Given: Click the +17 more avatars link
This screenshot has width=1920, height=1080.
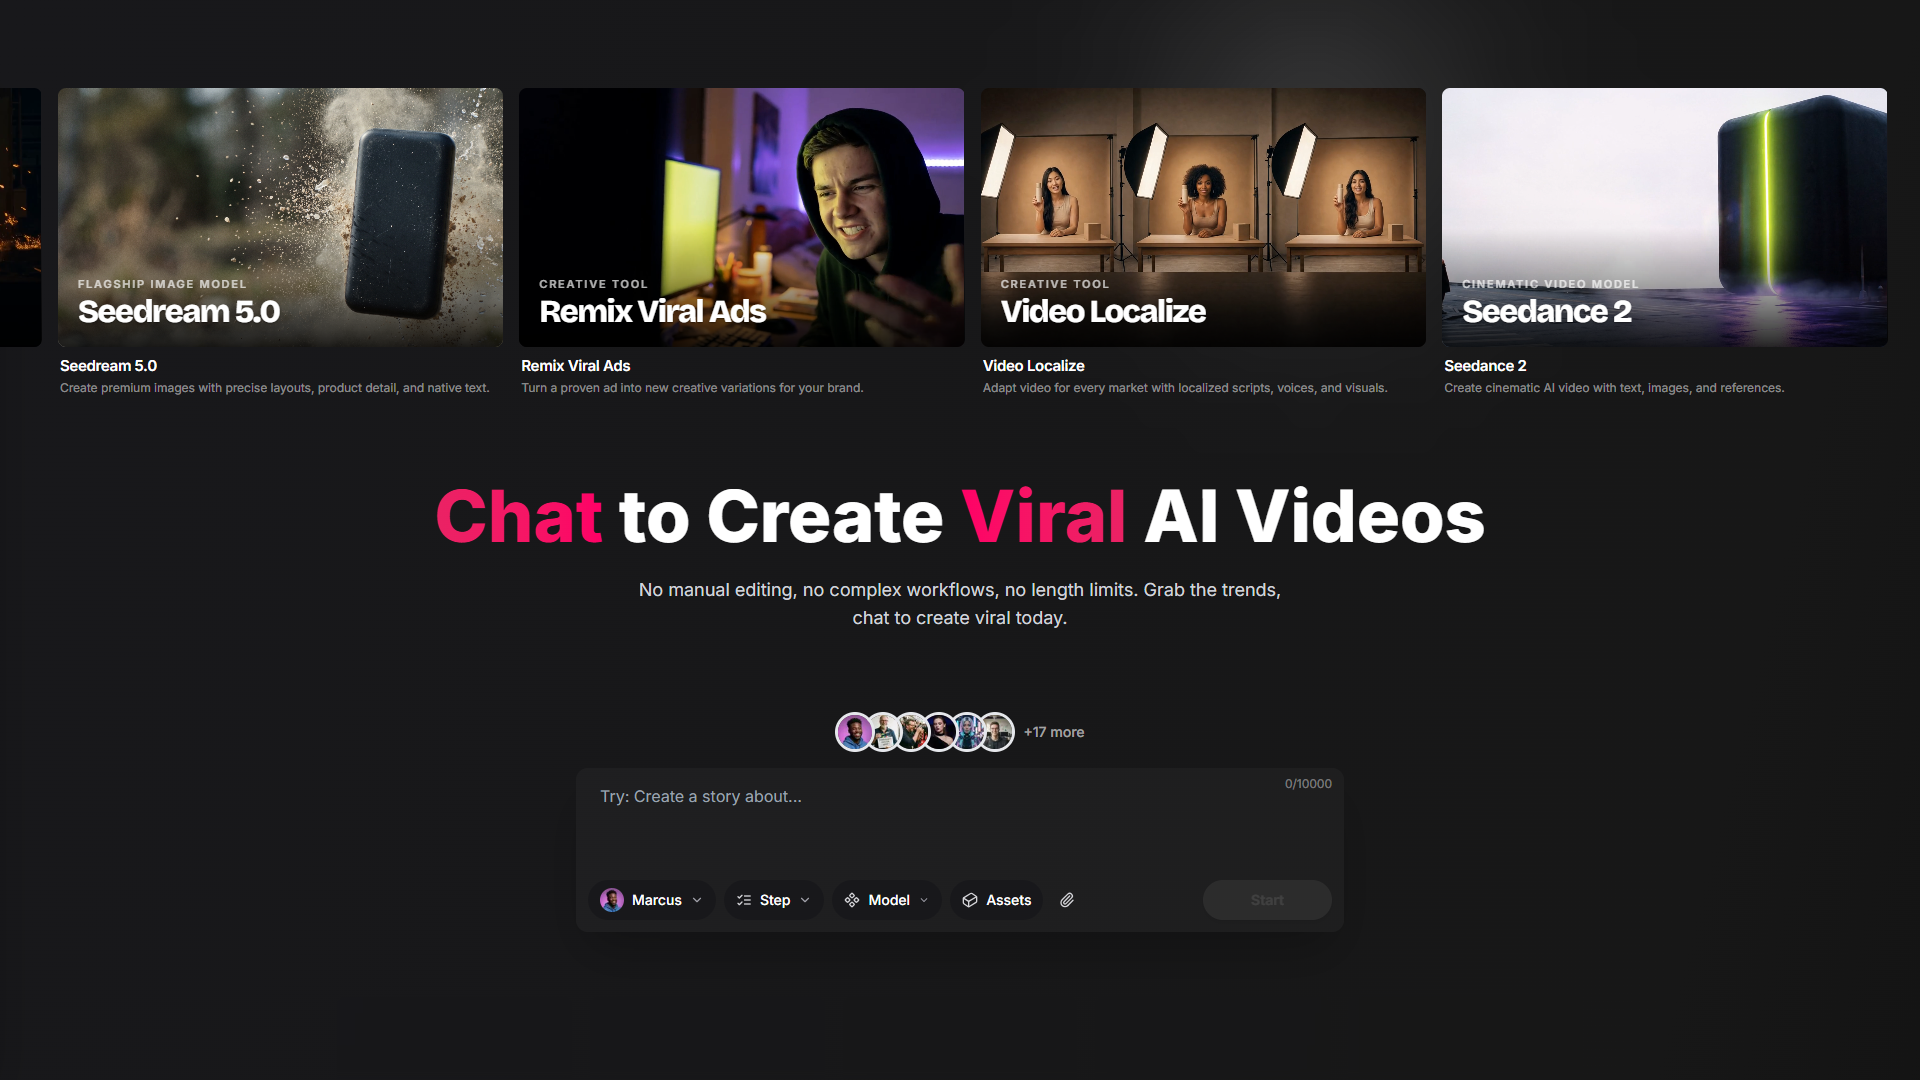Looking at the screenshot, I should click(1054, 732).
